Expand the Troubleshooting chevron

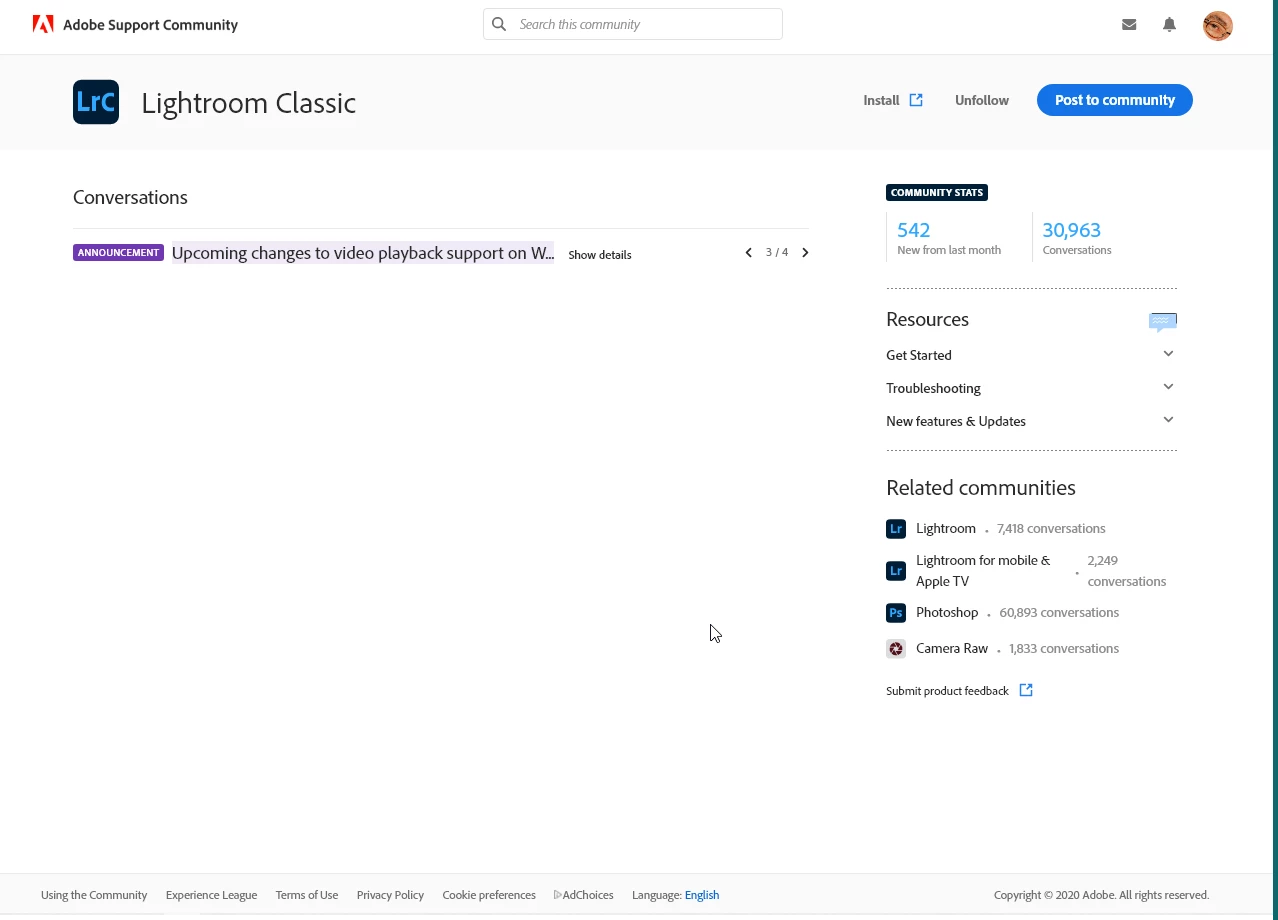pyautogui.click(x=1168, y=387)
